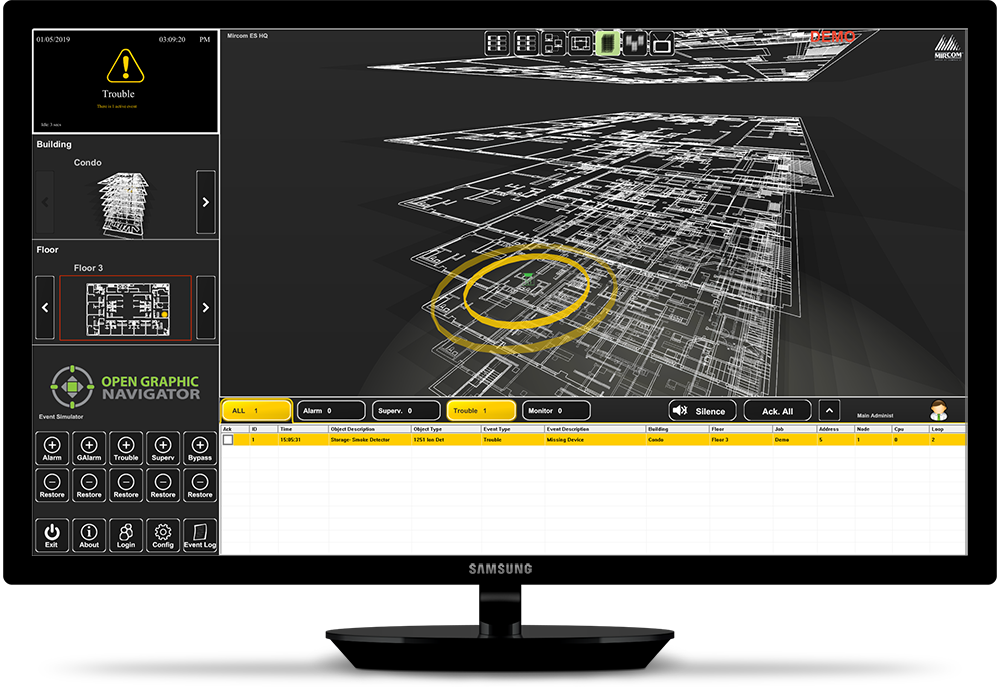Restore the simulated Alarm event
The image size is (1000, 687).
coord(52,485)
